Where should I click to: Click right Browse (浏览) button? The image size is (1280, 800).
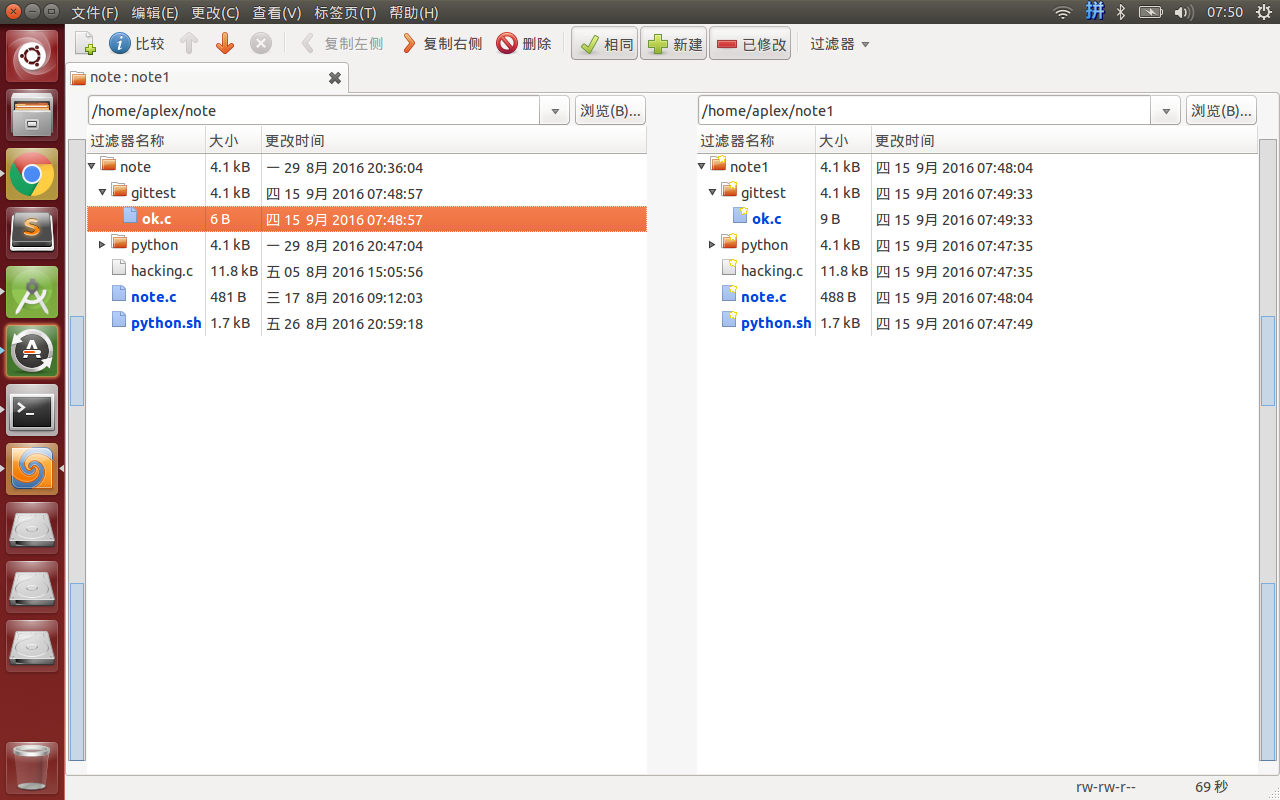(x=1221, y=110)
